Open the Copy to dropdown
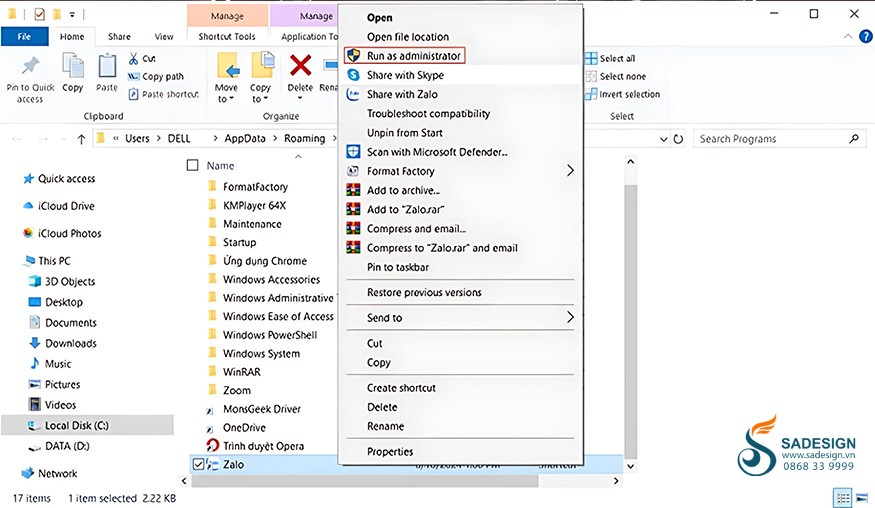The width and height of the screenshot is (875, 508). (x=259, y=94)
